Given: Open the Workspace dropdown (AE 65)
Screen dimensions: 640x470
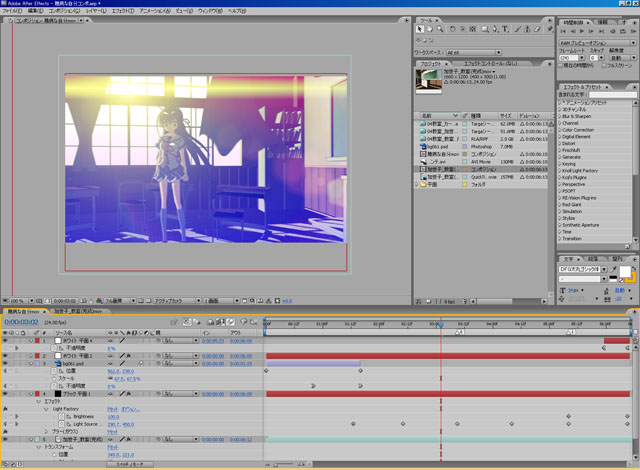Looking at the screenshot, I should 473,53.
